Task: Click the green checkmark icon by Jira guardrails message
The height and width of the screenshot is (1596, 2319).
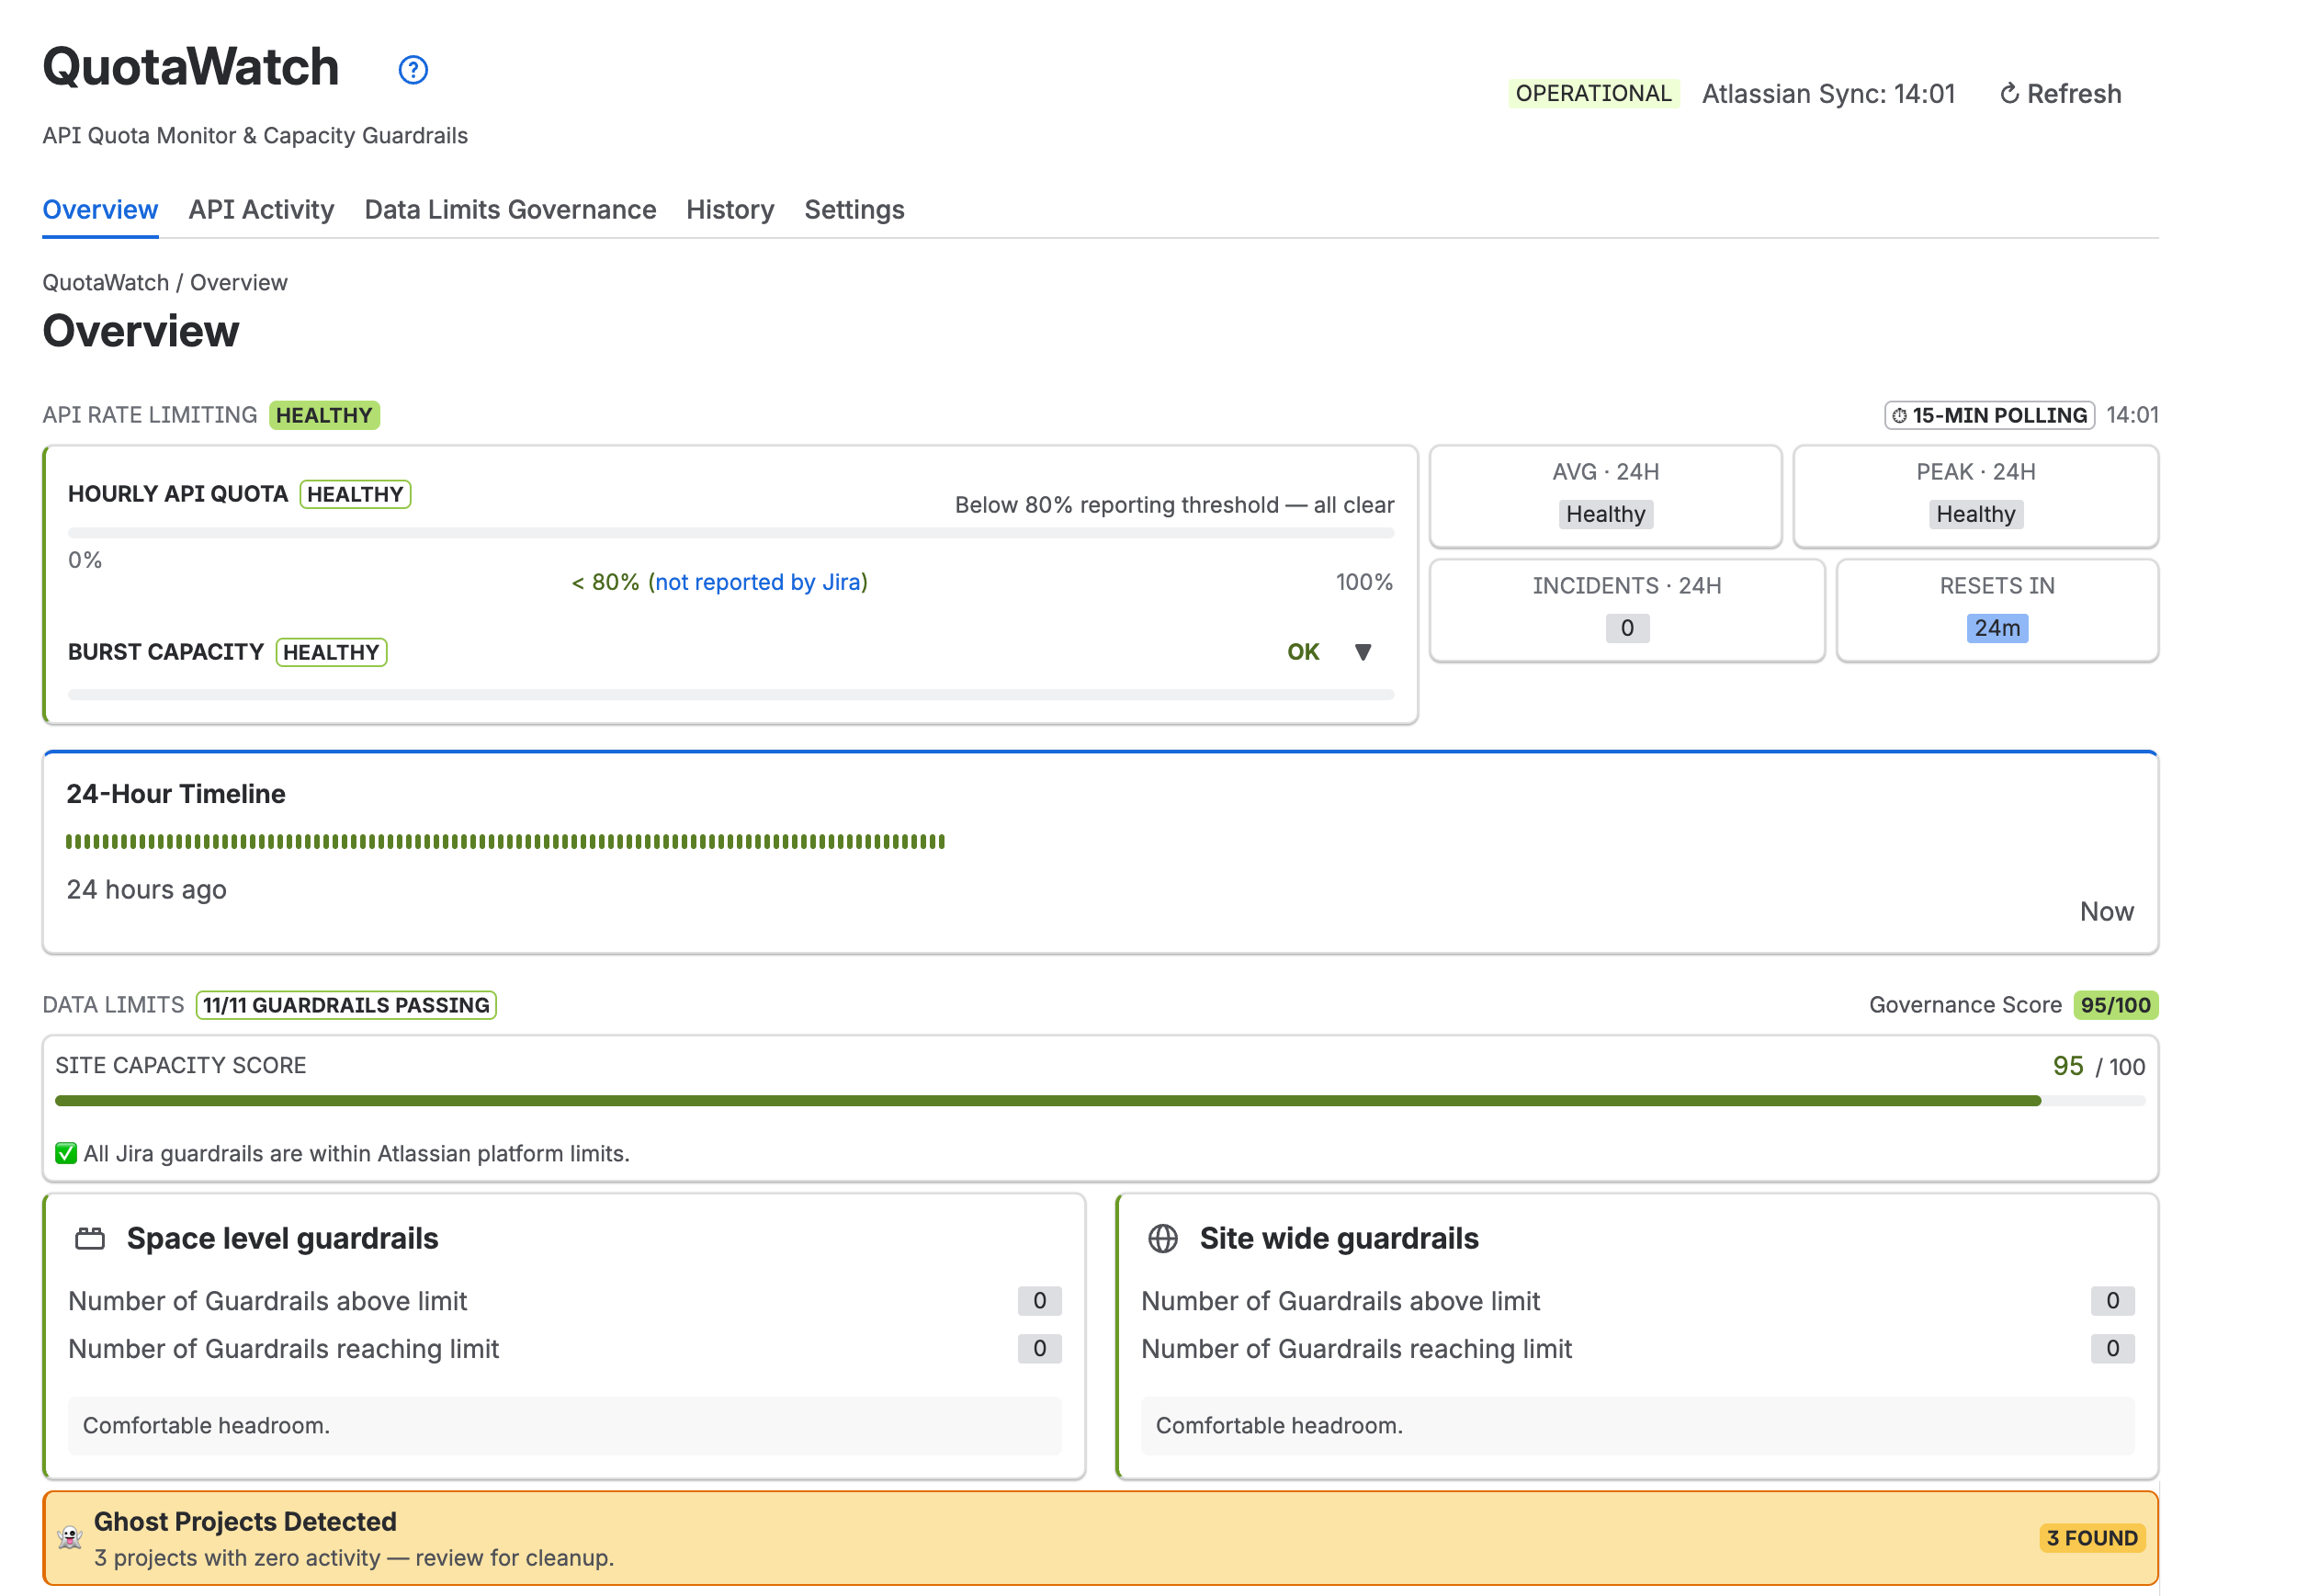Action: tap(66, 1153)
